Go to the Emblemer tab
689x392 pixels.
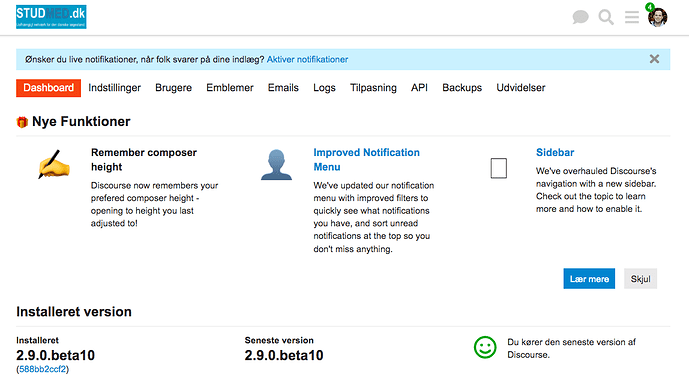click(230, 88)
